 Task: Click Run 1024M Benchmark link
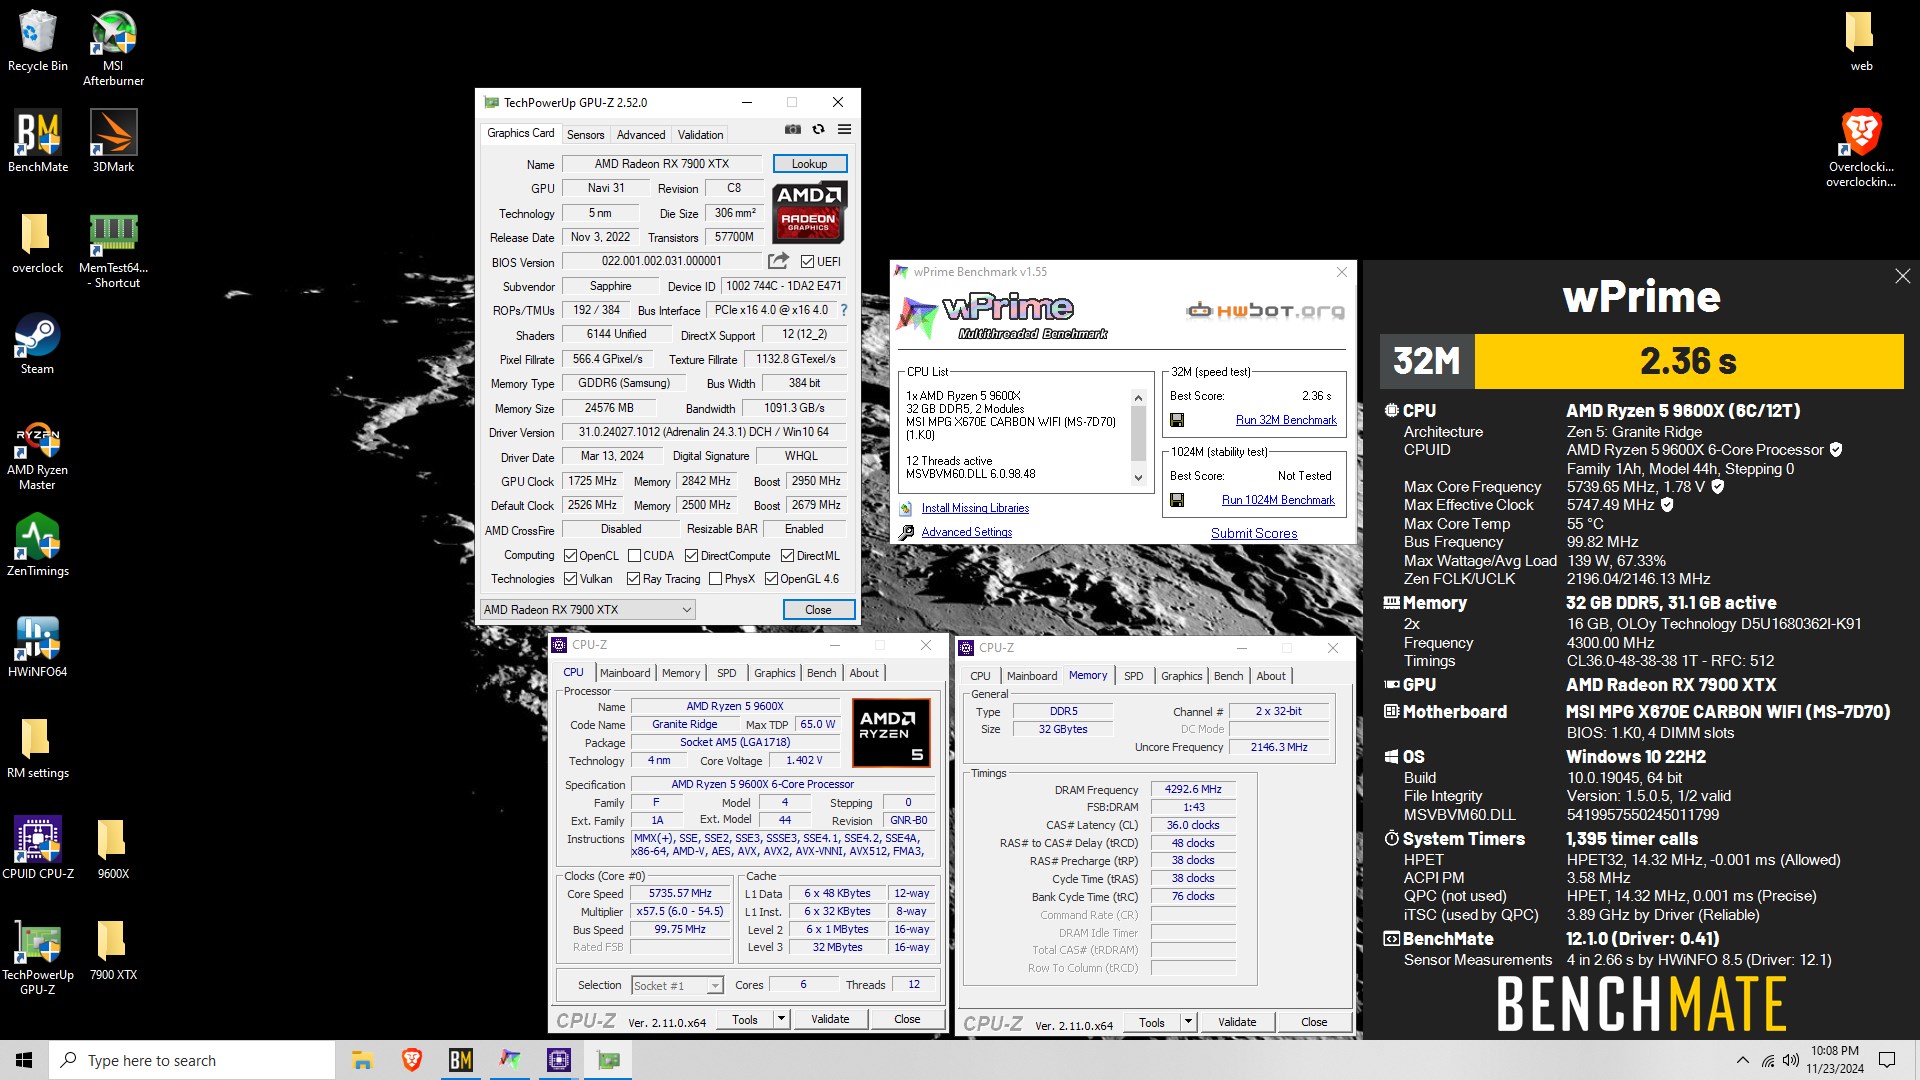(x=1278, y=500)
